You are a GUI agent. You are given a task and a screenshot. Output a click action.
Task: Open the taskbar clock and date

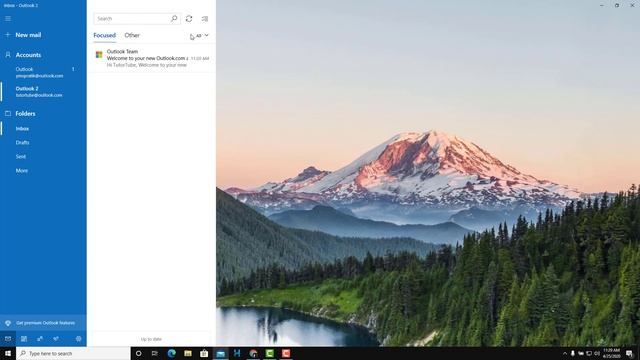(611, 353)
